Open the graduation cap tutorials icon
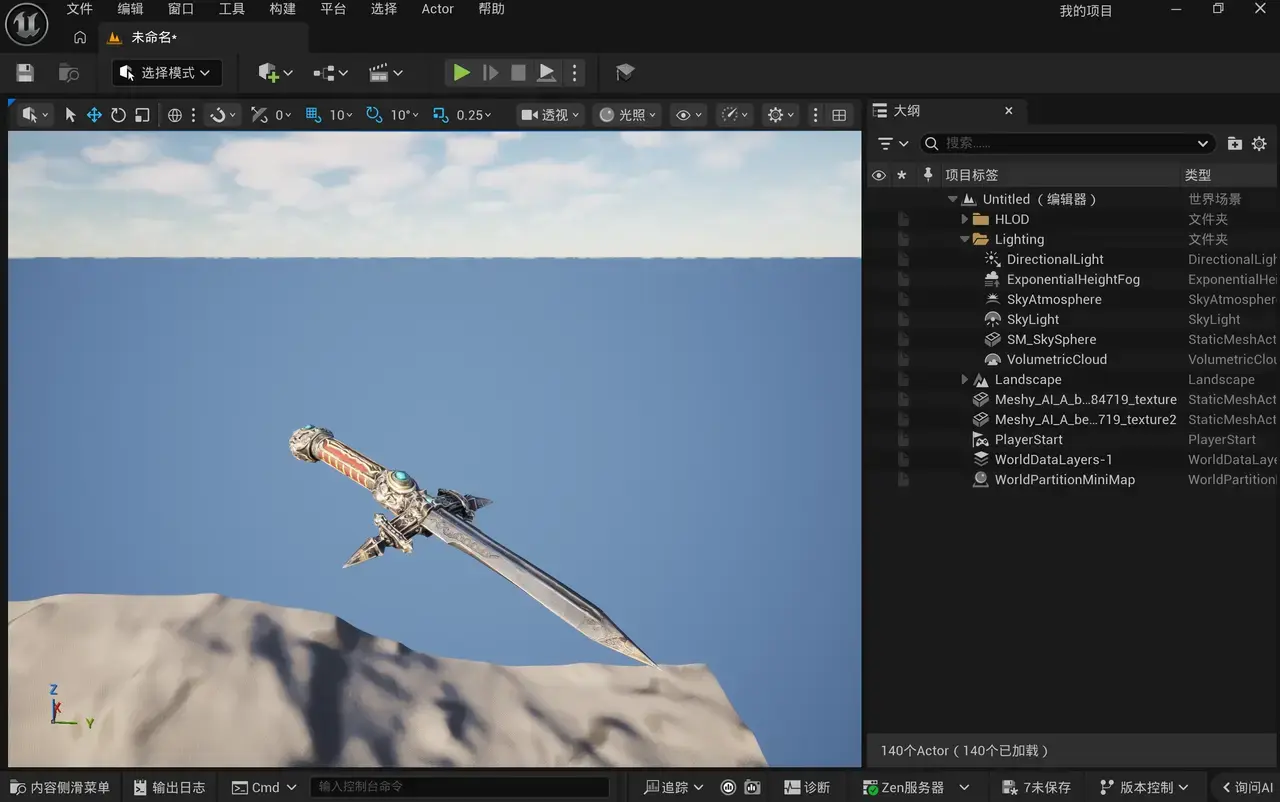1280x802 pixels. pos(625,72)
